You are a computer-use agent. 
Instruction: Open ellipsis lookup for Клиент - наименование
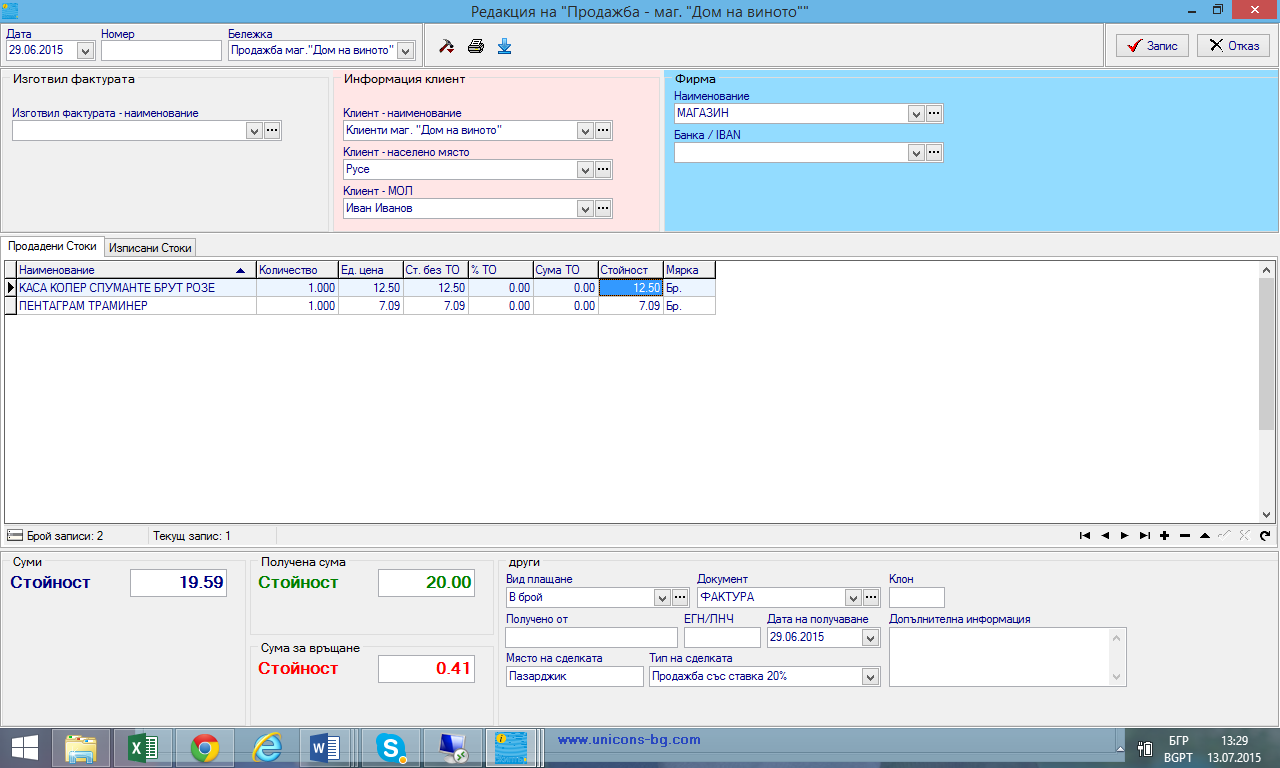pos(603,130)
